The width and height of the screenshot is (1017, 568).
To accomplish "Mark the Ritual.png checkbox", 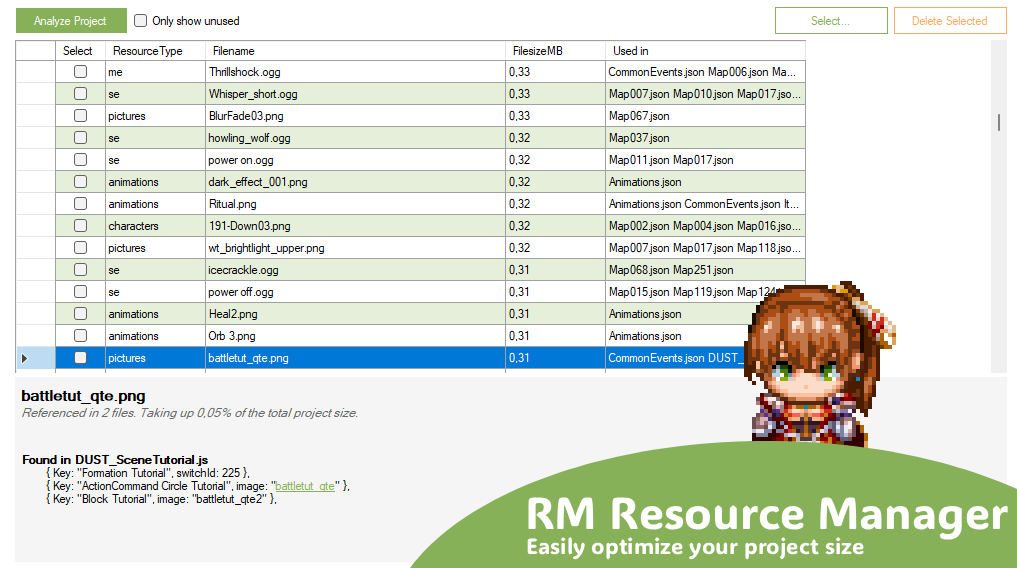I will [x=80, y=204].
